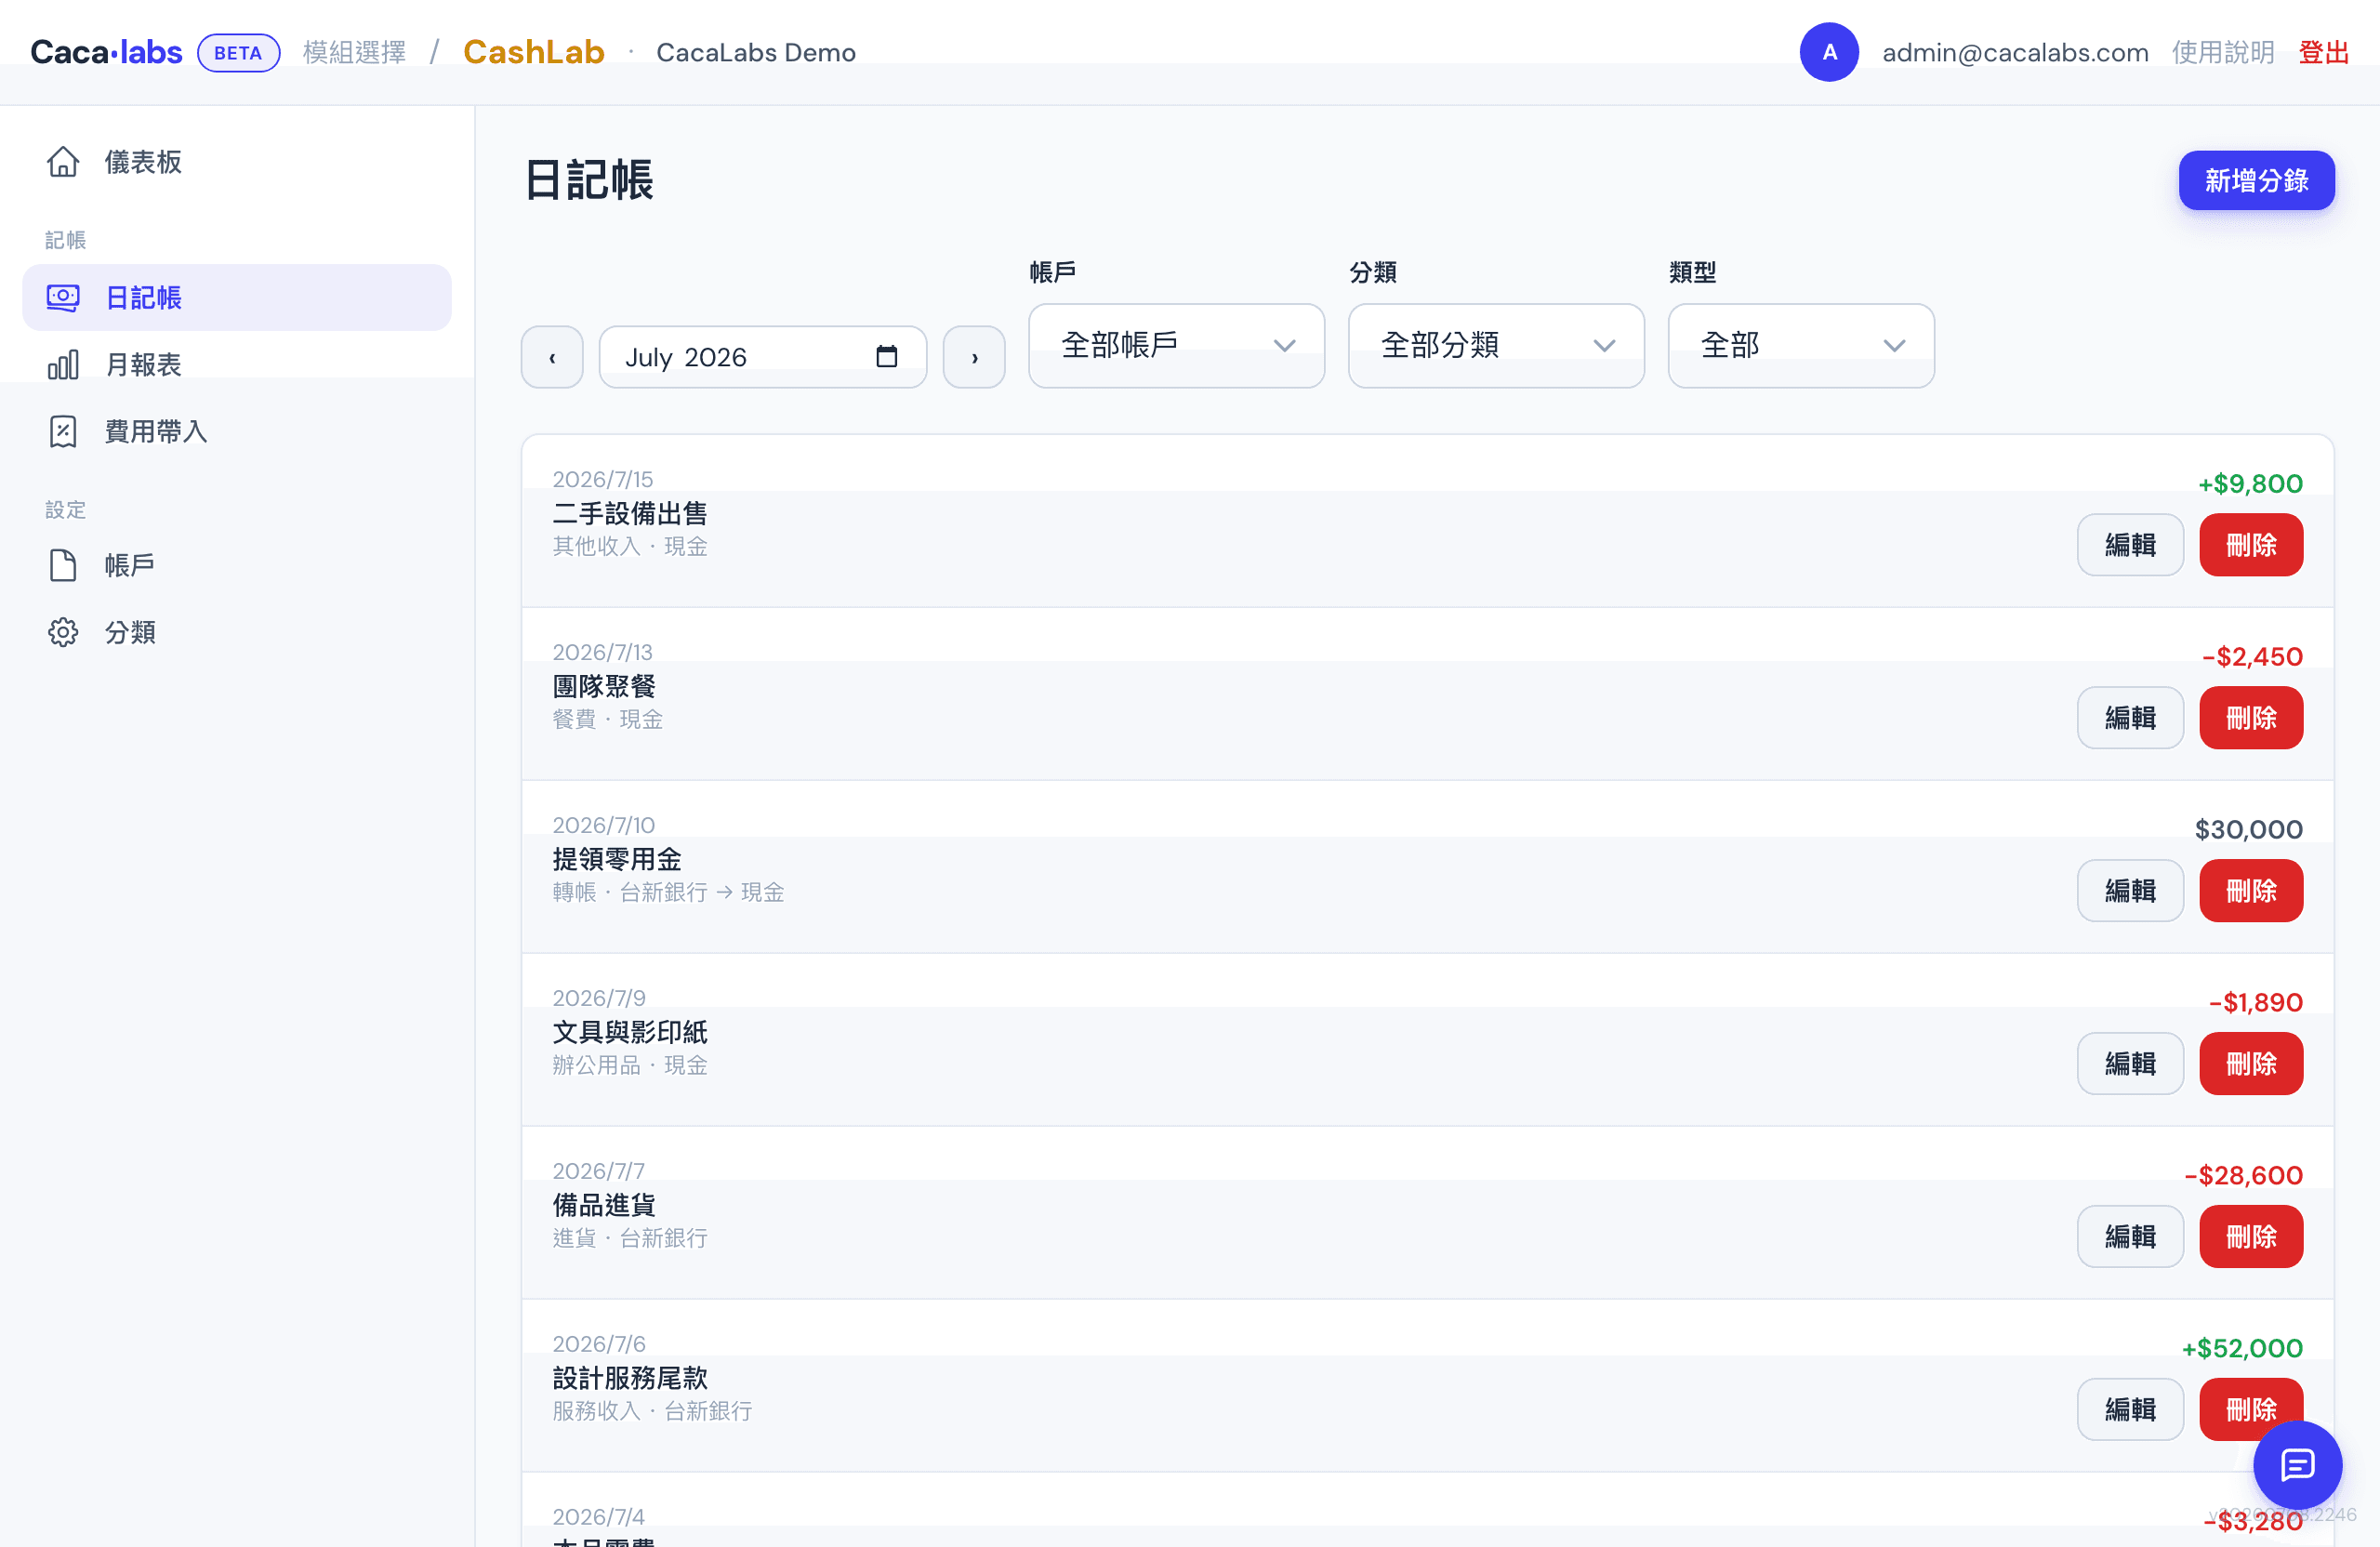The image size is (2380, 1547).
Task: Click the 服務收入 · 台新銀行 subtitle
Action: [x=652, y=1412]
